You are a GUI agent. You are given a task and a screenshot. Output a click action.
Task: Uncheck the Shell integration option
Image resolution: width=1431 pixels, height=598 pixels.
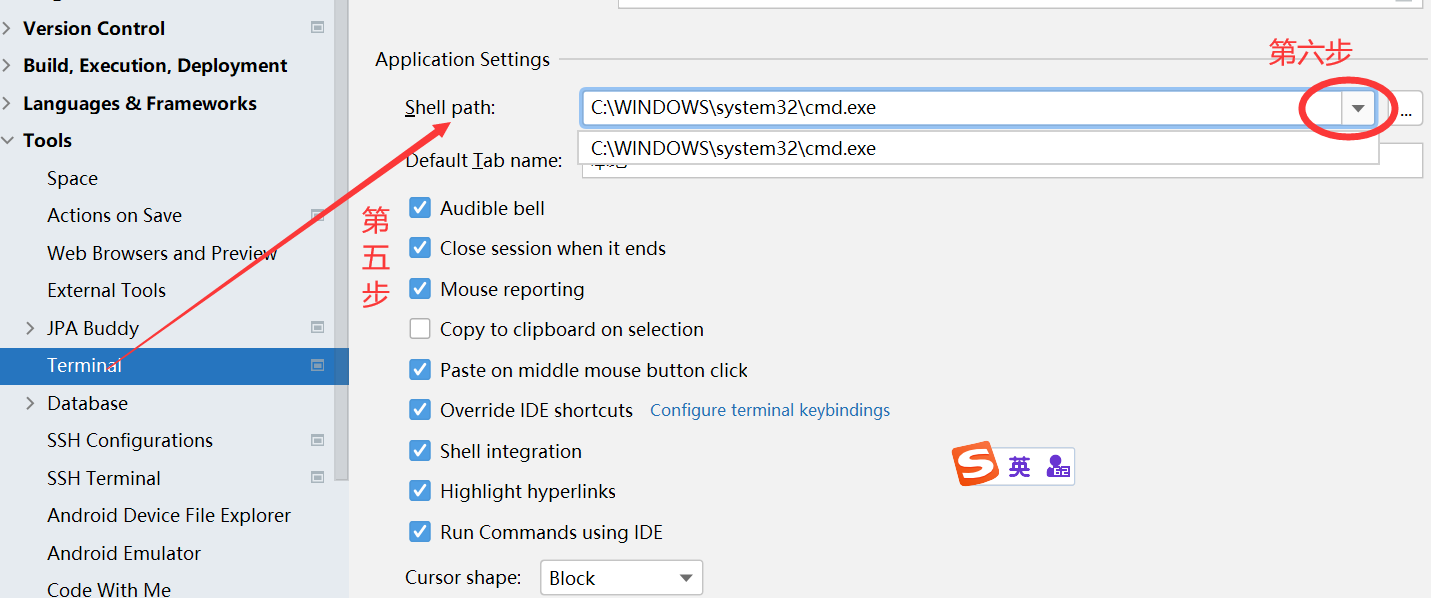coord(420,451)
